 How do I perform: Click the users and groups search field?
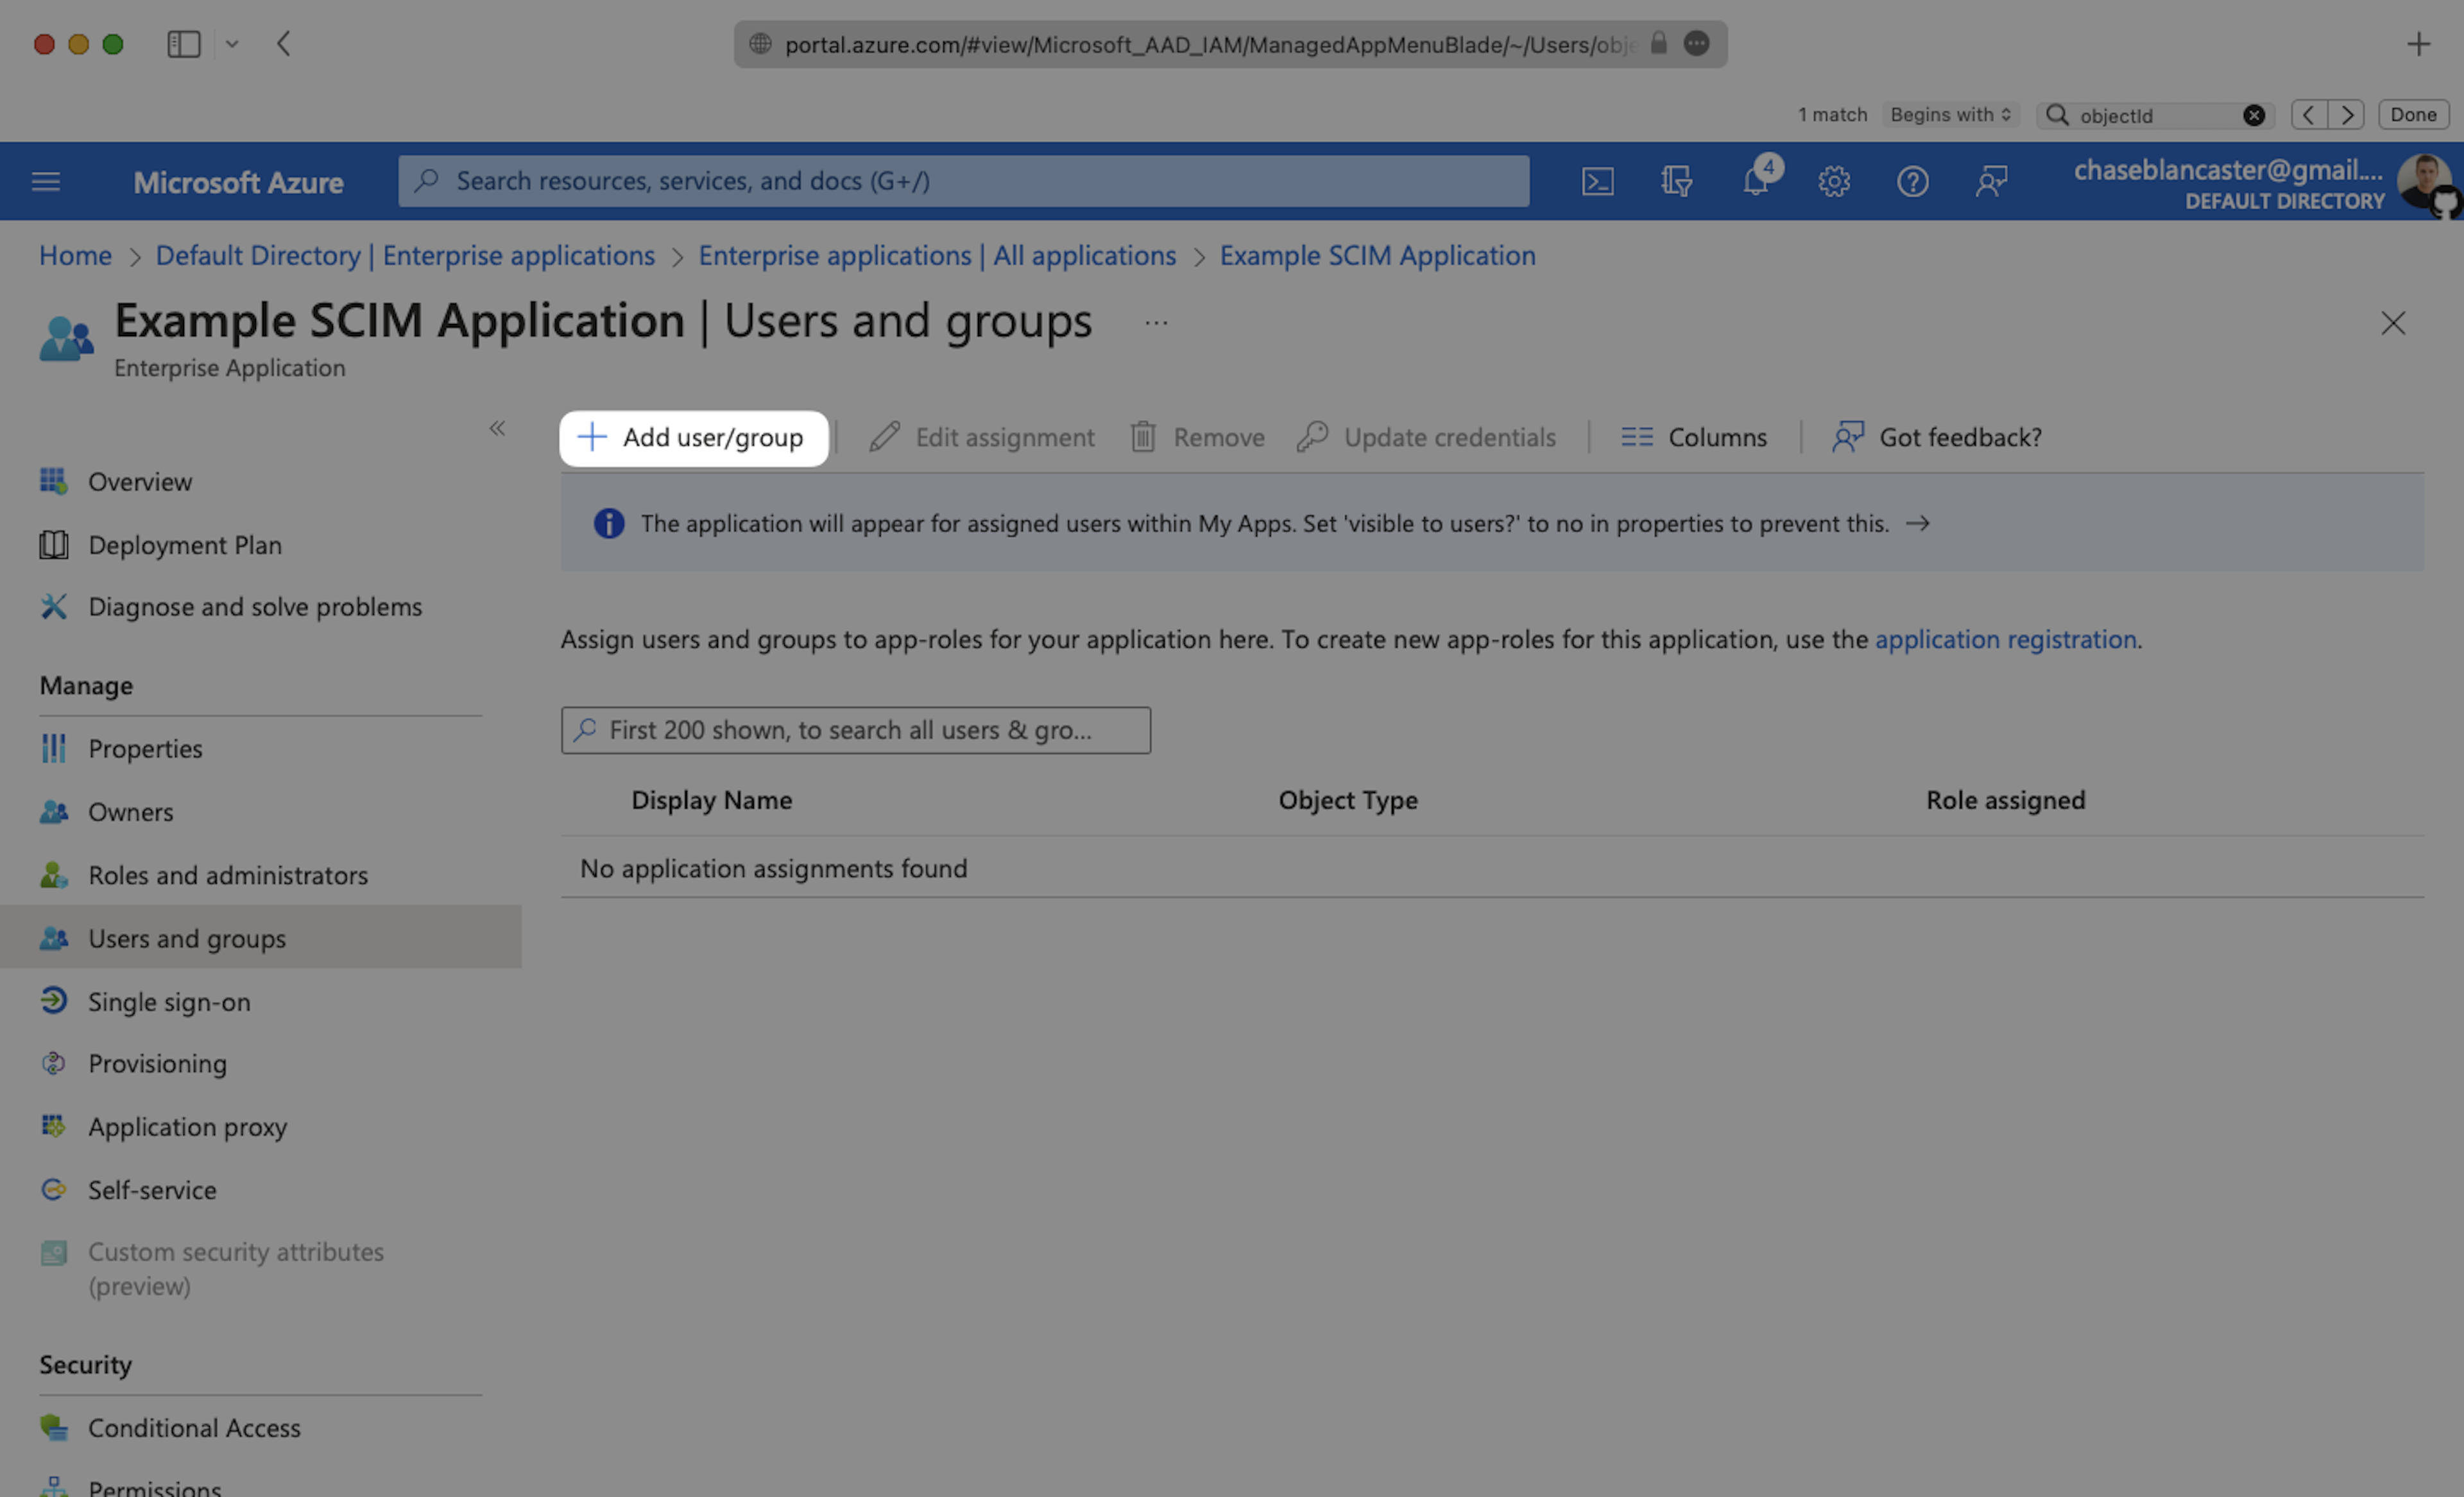[x=856, y=730]
